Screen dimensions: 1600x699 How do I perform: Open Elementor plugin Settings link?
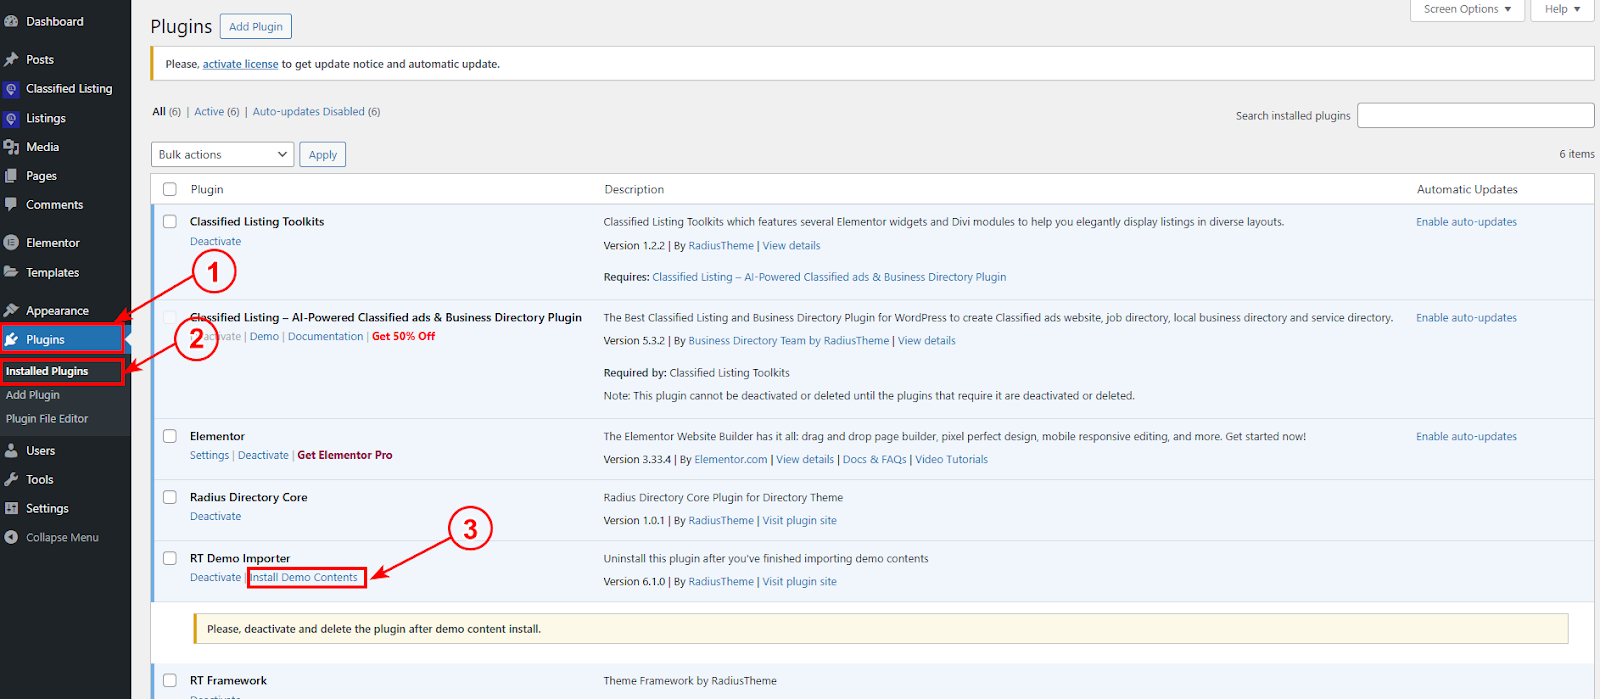pos(209,455)
